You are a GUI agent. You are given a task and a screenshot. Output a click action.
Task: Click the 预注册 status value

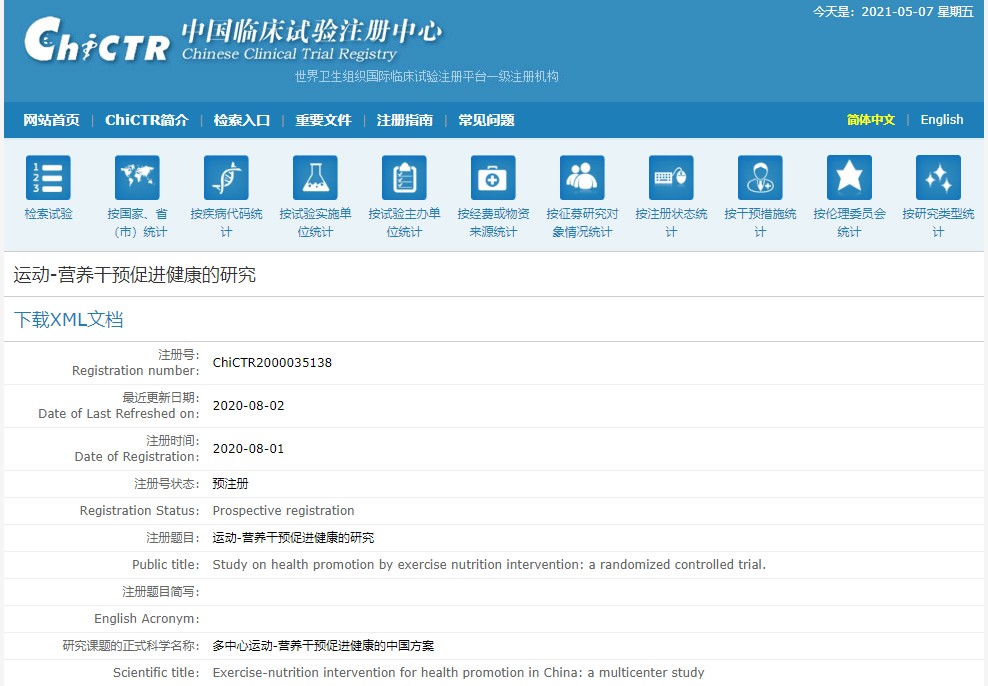[230, 484]
